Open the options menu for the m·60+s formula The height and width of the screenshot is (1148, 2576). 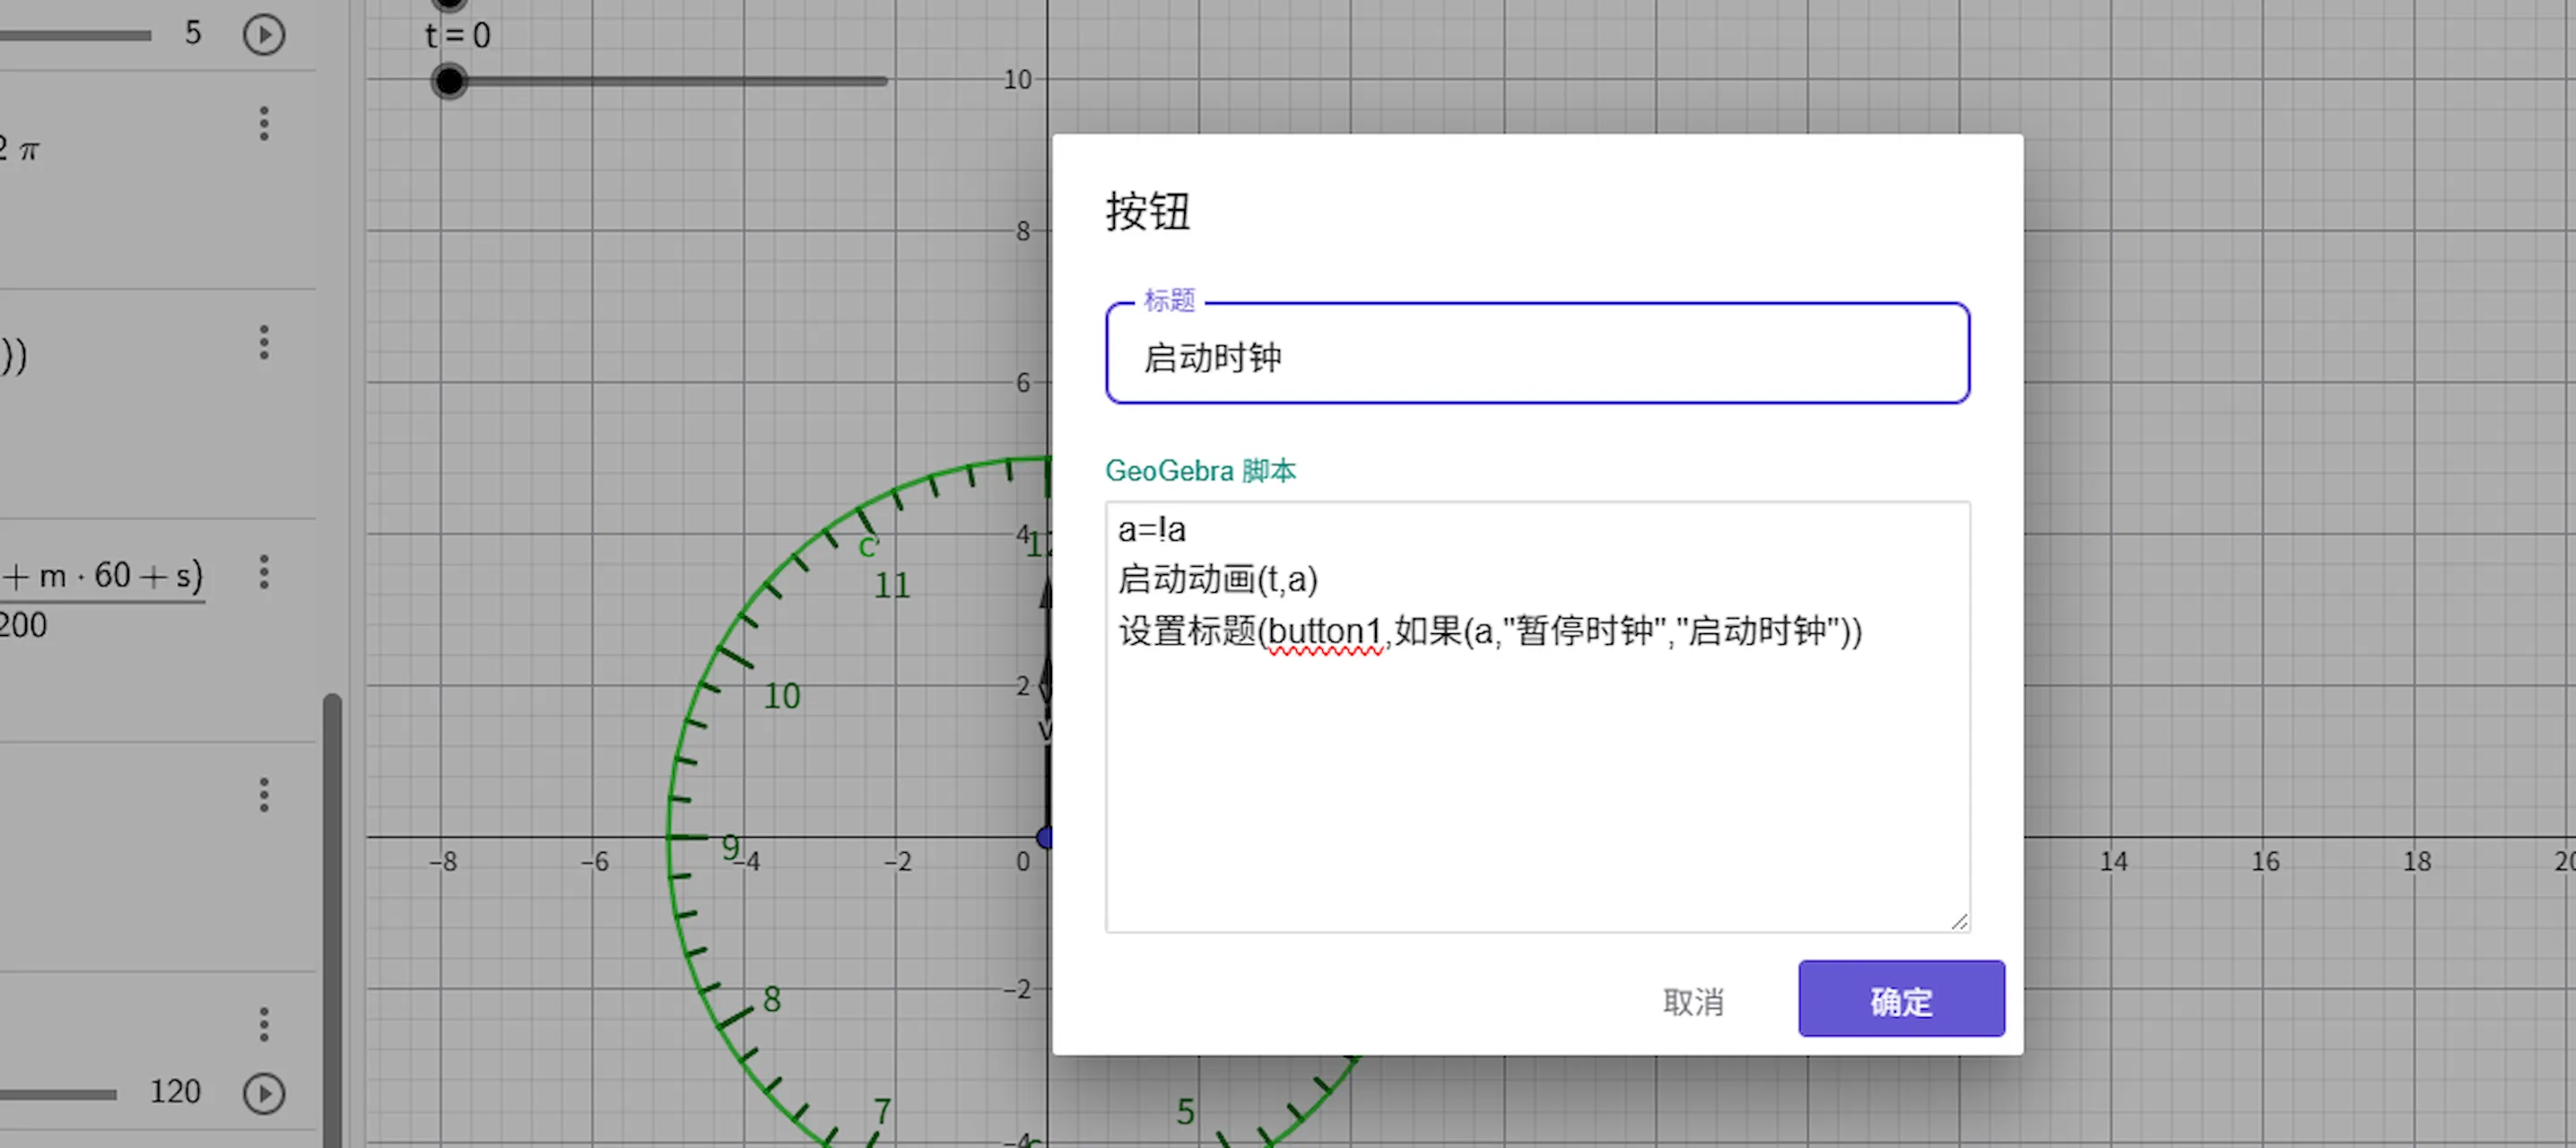pyautogui.click(x=264, y=572)
